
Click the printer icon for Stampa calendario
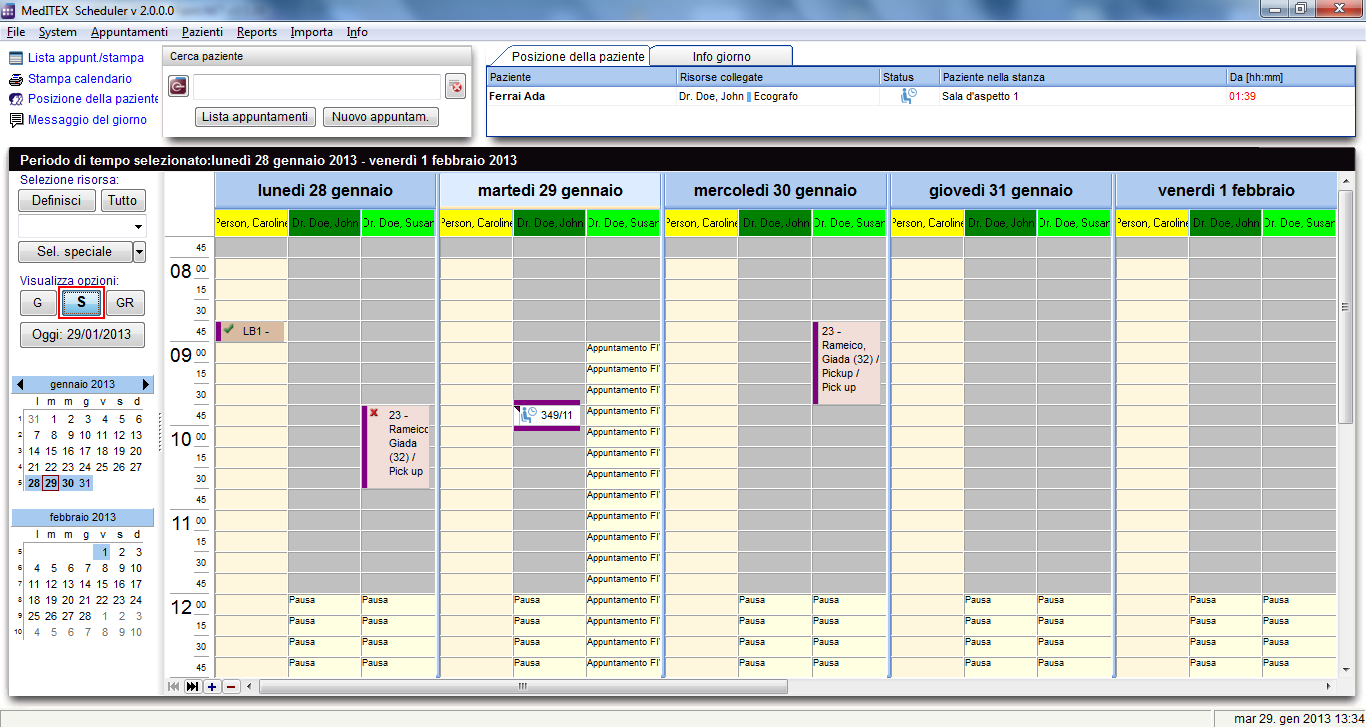[16, 79]
